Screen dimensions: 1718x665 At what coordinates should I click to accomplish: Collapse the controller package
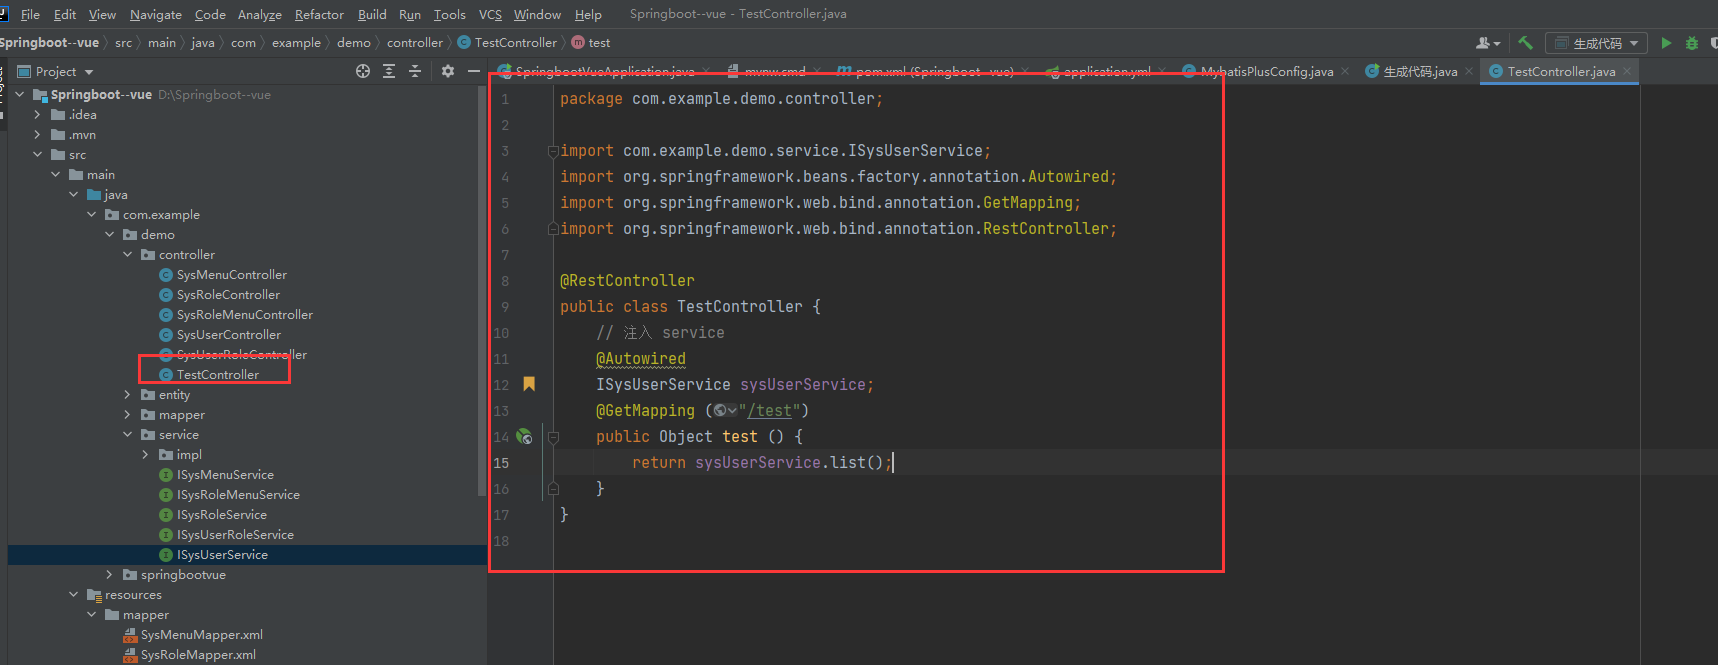pyautogui.click(x=128, y=255)
